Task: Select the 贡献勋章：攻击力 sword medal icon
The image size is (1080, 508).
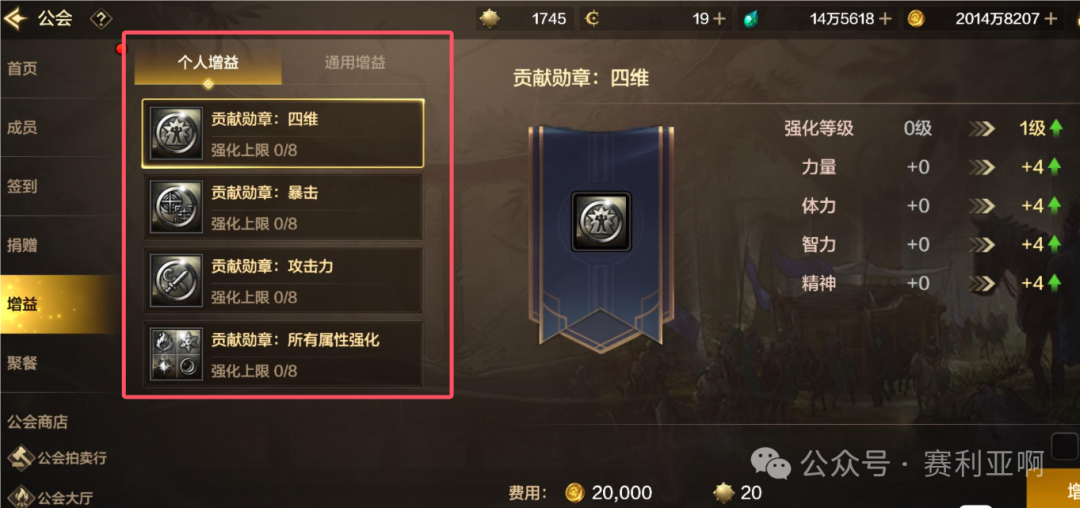Action: [176, 281]
